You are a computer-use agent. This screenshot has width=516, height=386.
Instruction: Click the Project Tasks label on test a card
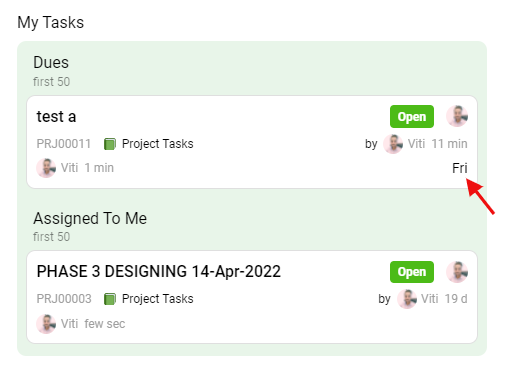(158, 144)
